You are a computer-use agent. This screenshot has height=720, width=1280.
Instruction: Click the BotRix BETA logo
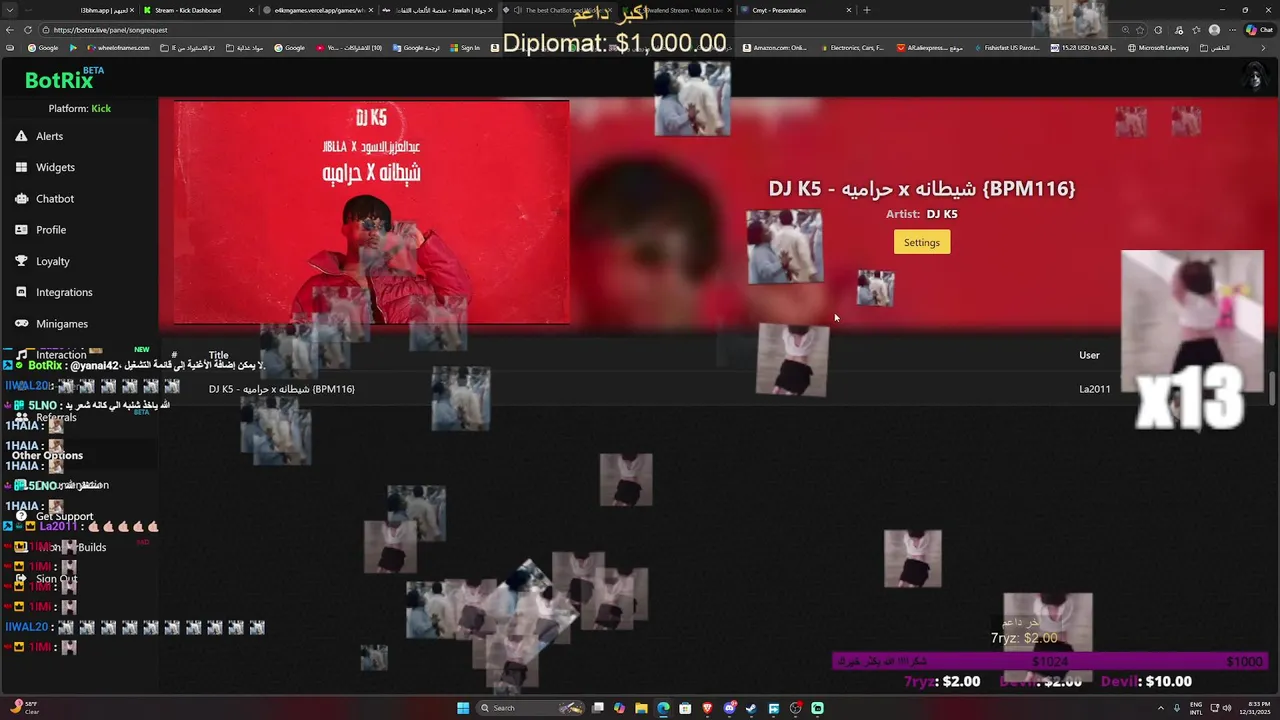[65, 79]
